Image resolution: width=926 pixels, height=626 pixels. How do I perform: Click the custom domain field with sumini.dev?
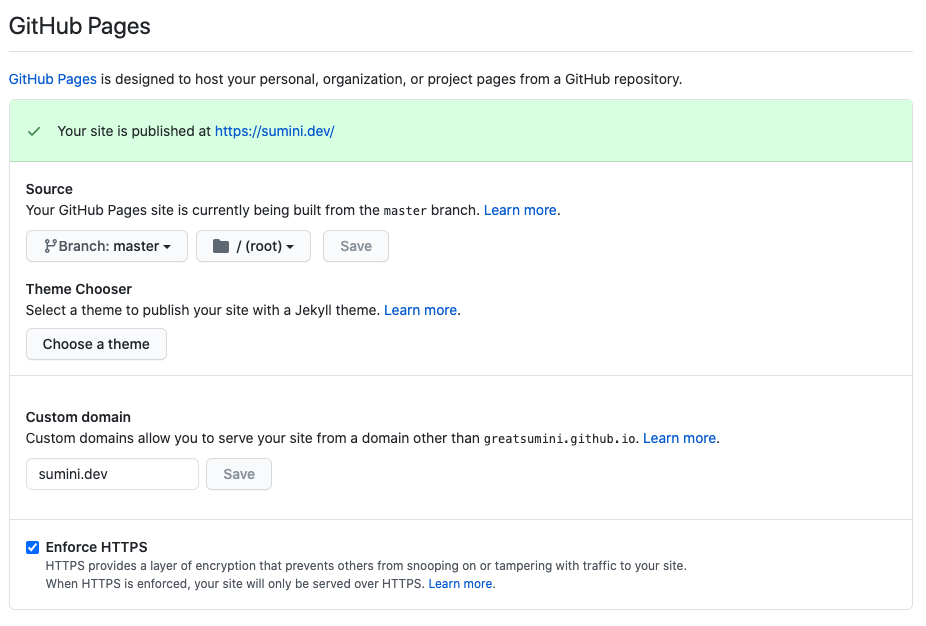(112, 474)
